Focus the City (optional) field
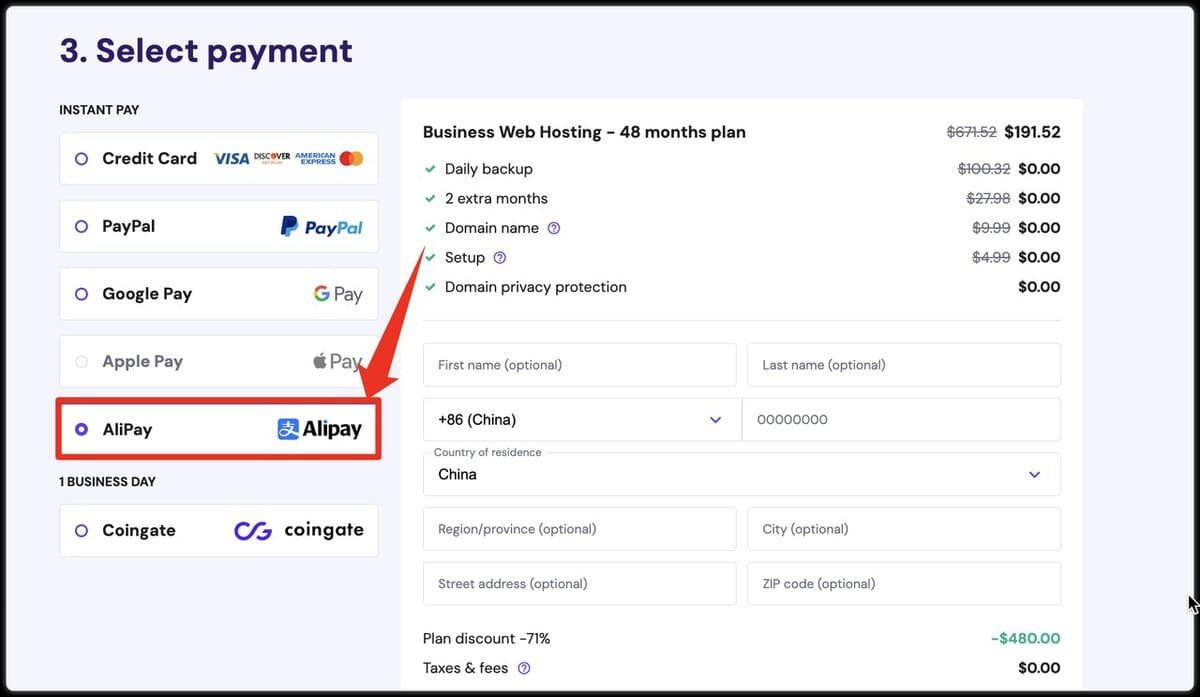This screenshot has width=1200, height=697. (x=904, y=529)
